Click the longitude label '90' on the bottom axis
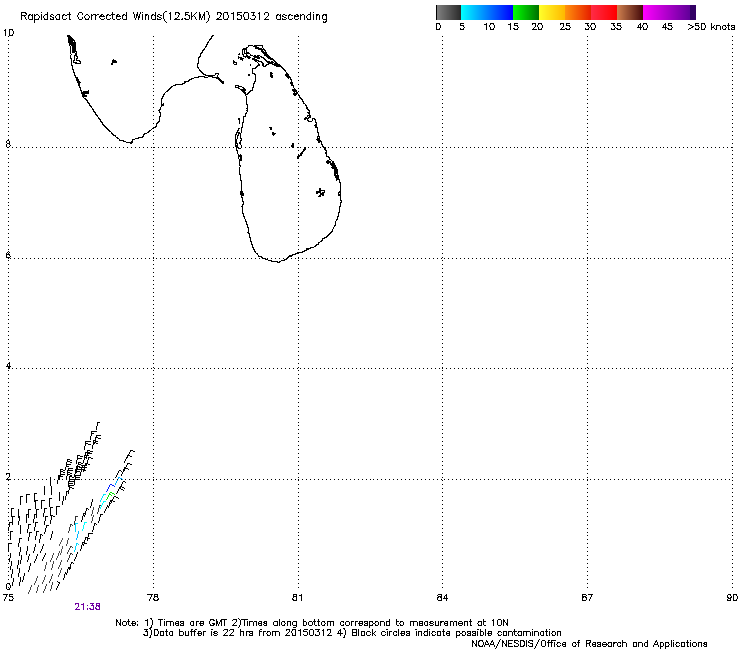Viewport: 740px width, 650px height. click(x=732, y=598)
